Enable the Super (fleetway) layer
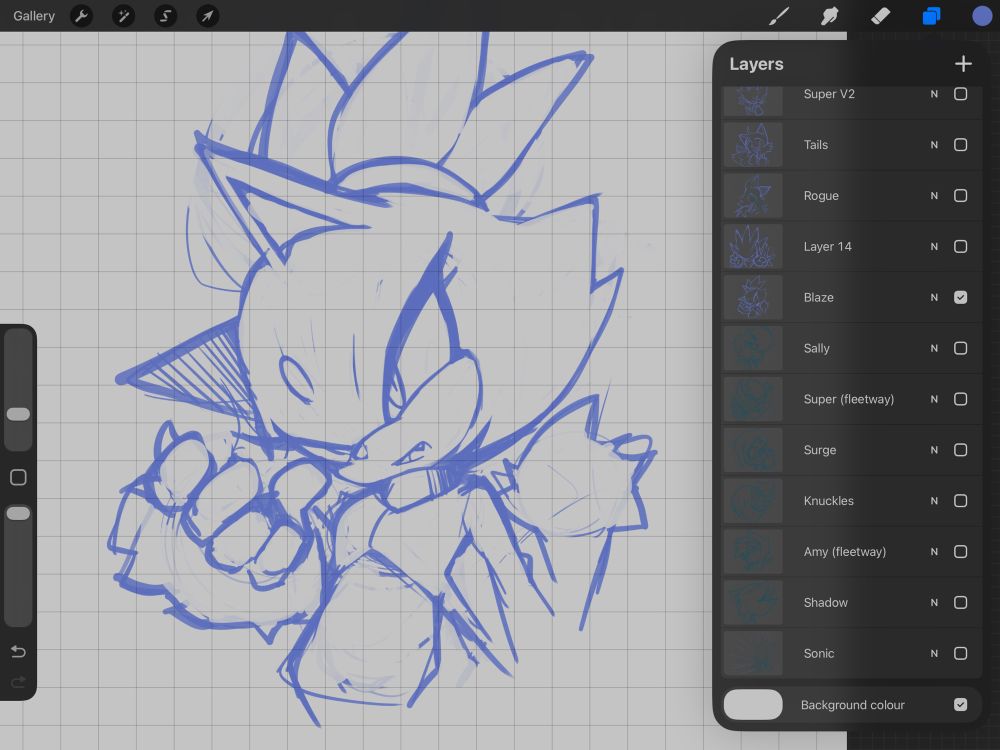Image resolution: width=1000 pixels, height=750 pixels. pos(960,399)
